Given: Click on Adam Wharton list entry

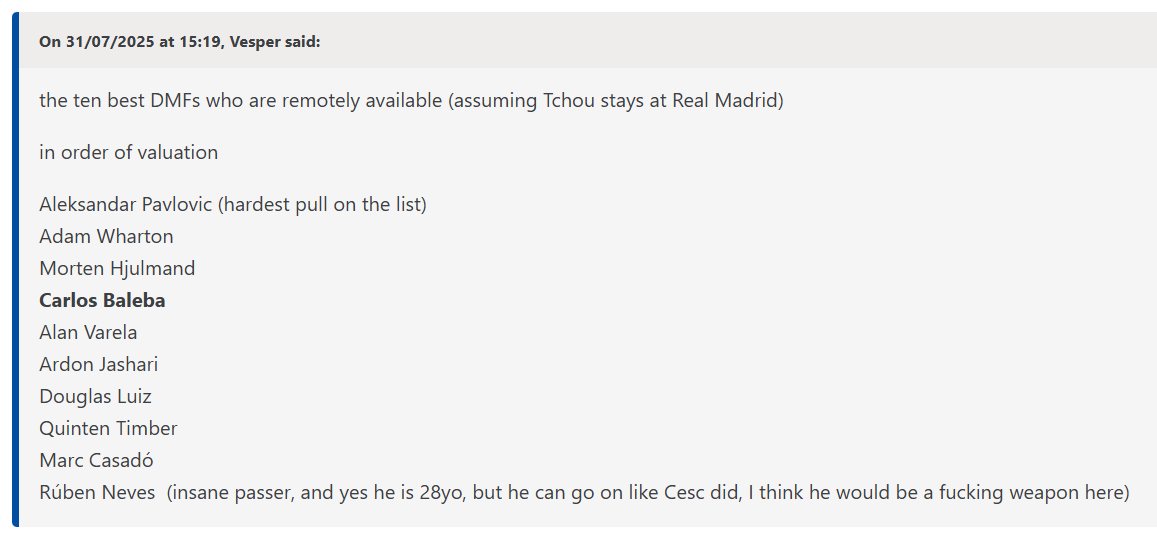Looking at the screenshot, I should [106, 236].
